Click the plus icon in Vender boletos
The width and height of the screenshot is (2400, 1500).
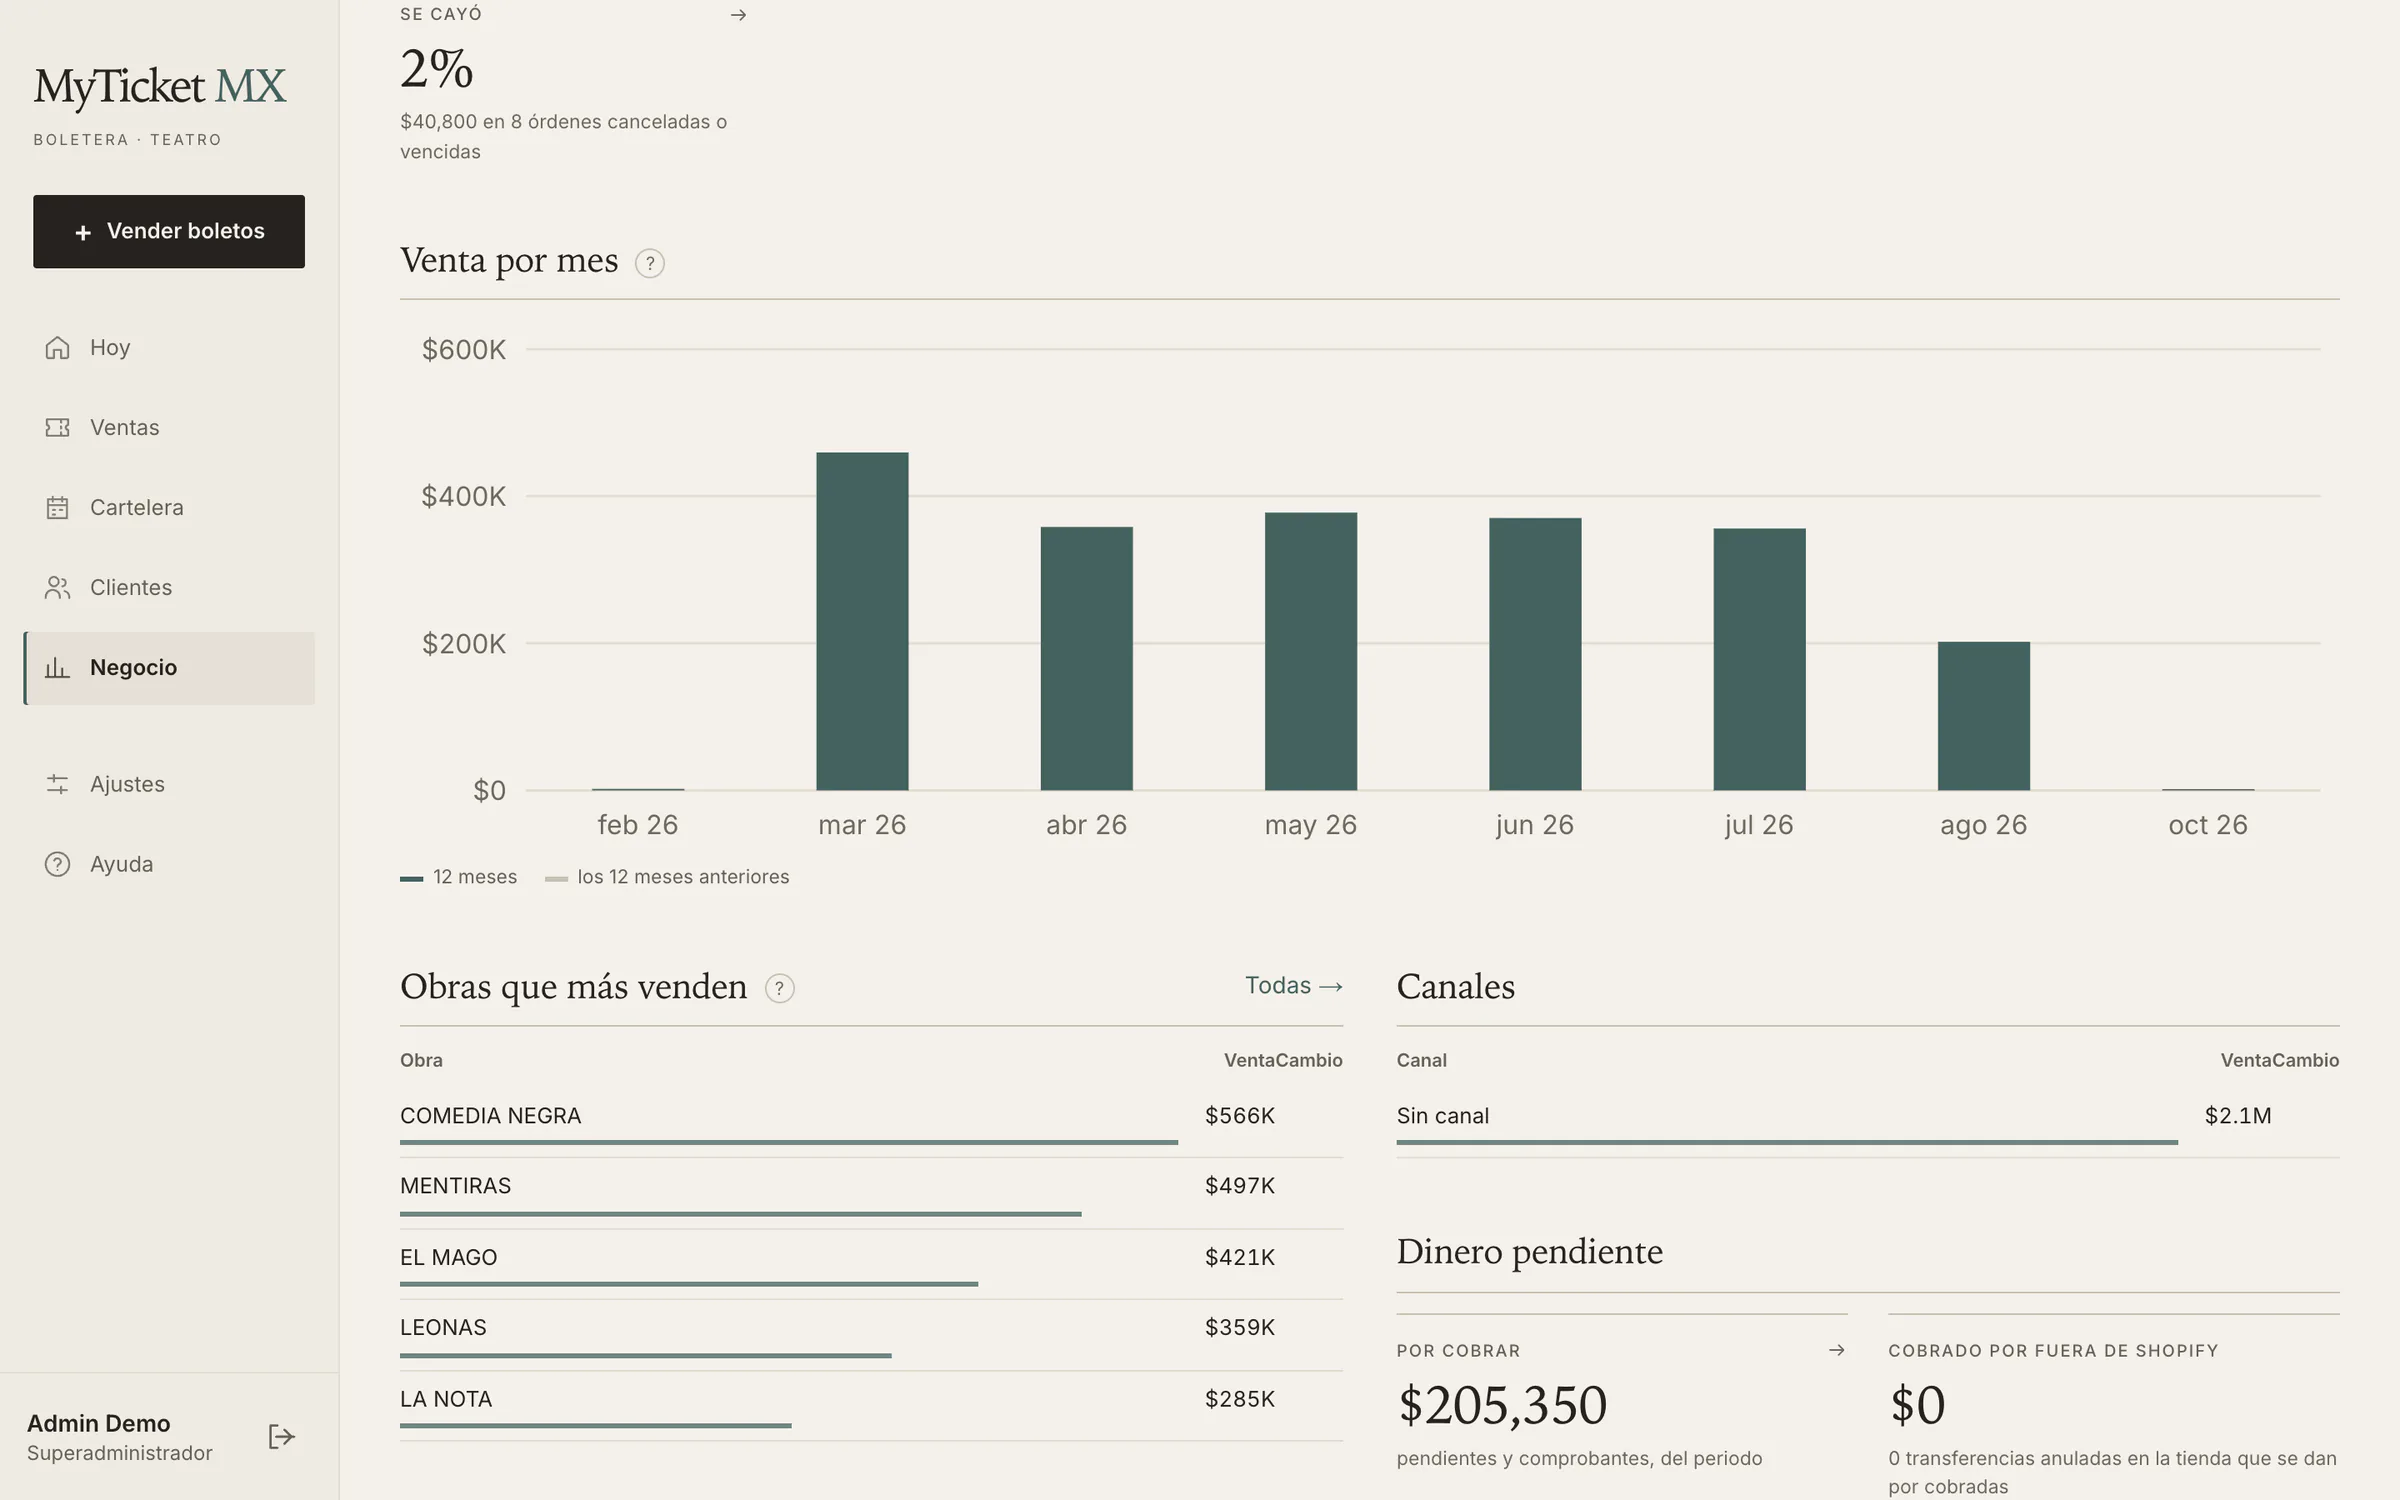point(83,232)
